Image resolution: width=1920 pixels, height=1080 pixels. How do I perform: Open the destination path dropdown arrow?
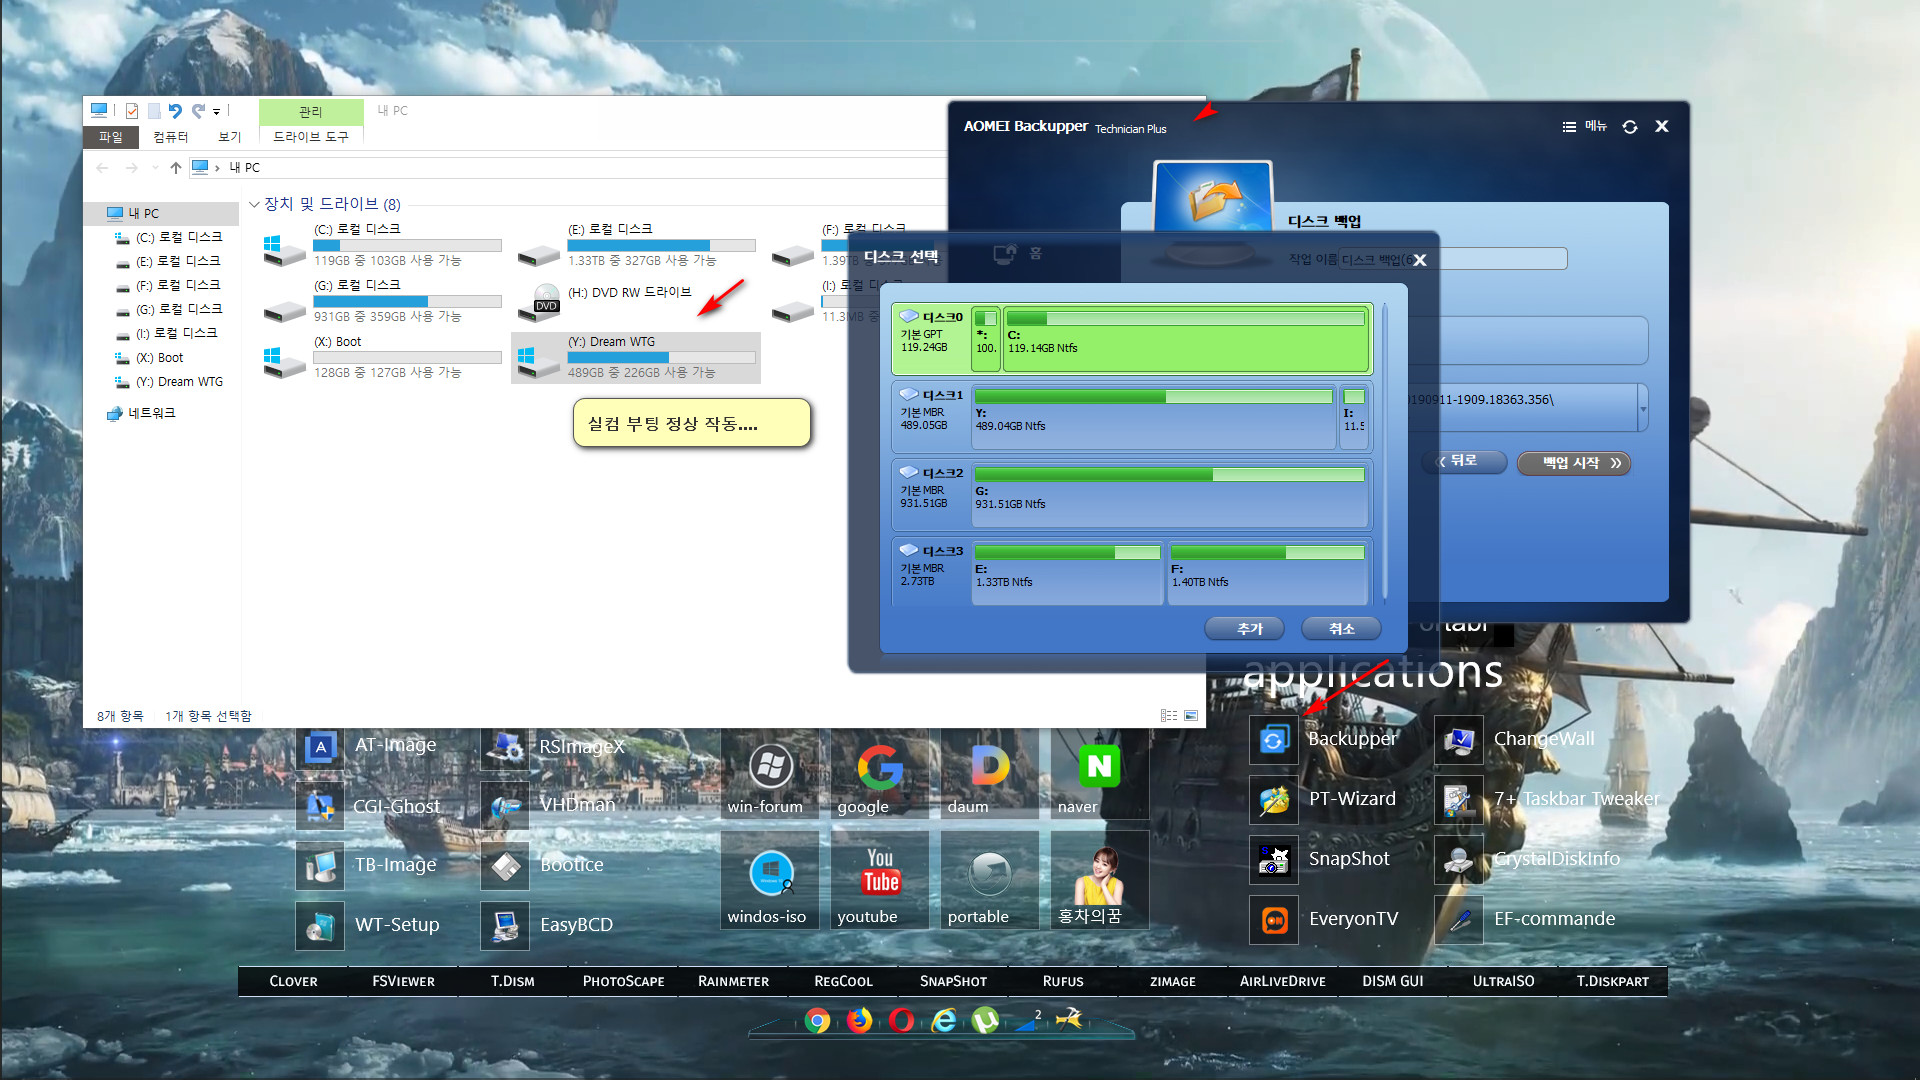1642,408
